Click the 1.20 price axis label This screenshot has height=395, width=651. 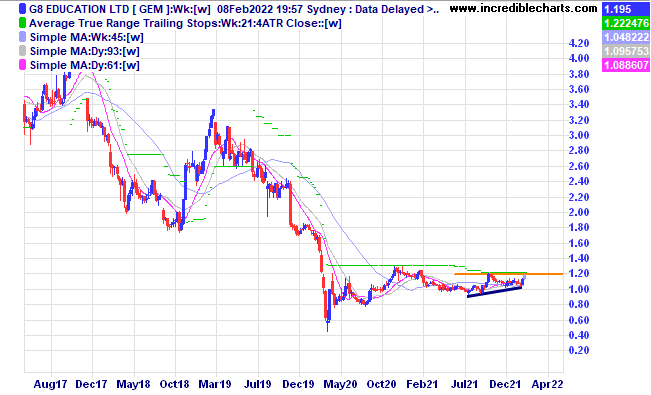click(x=579, y=274)
